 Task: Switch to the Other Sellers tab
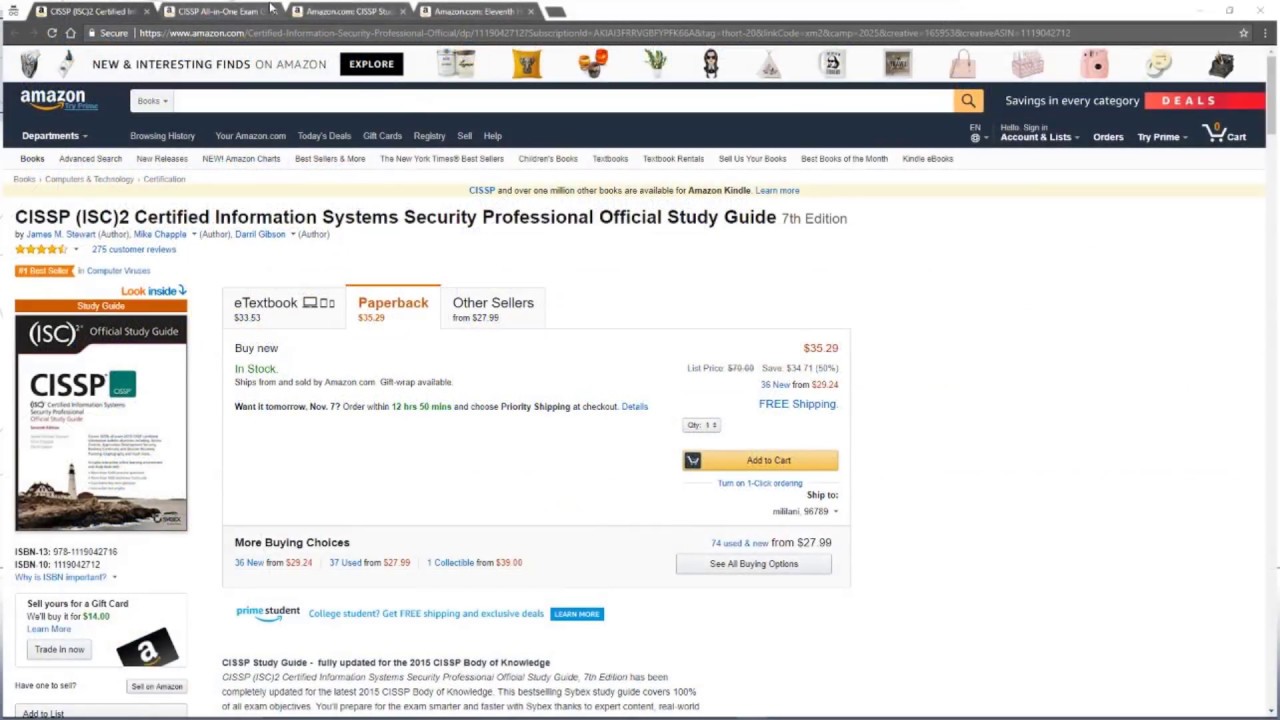pyautogui.click(x=492, y=308)
